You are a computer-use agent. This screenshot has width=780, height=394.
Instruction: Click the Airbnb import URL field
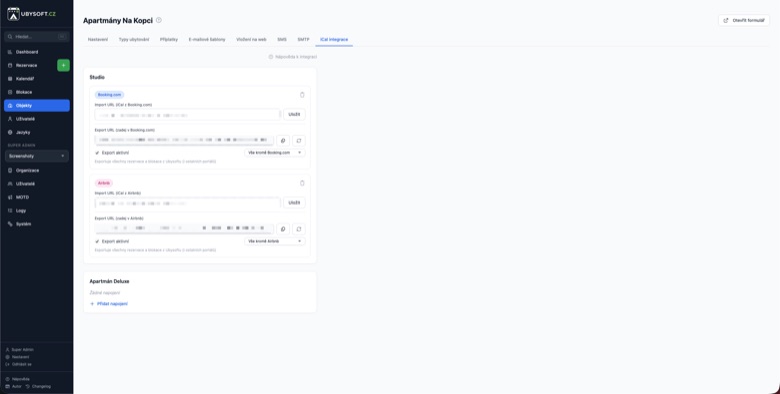[x=188, y=203]
